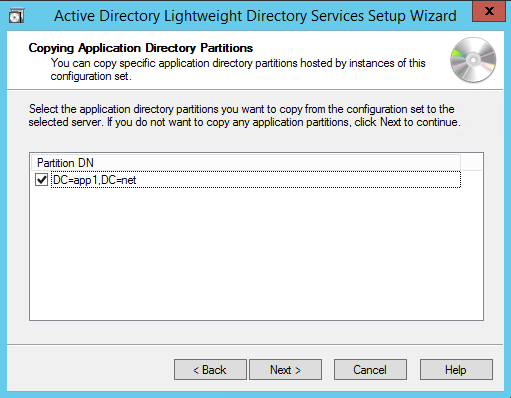
Task: Click the setup wizard icon in title bar
Action: 16,16
